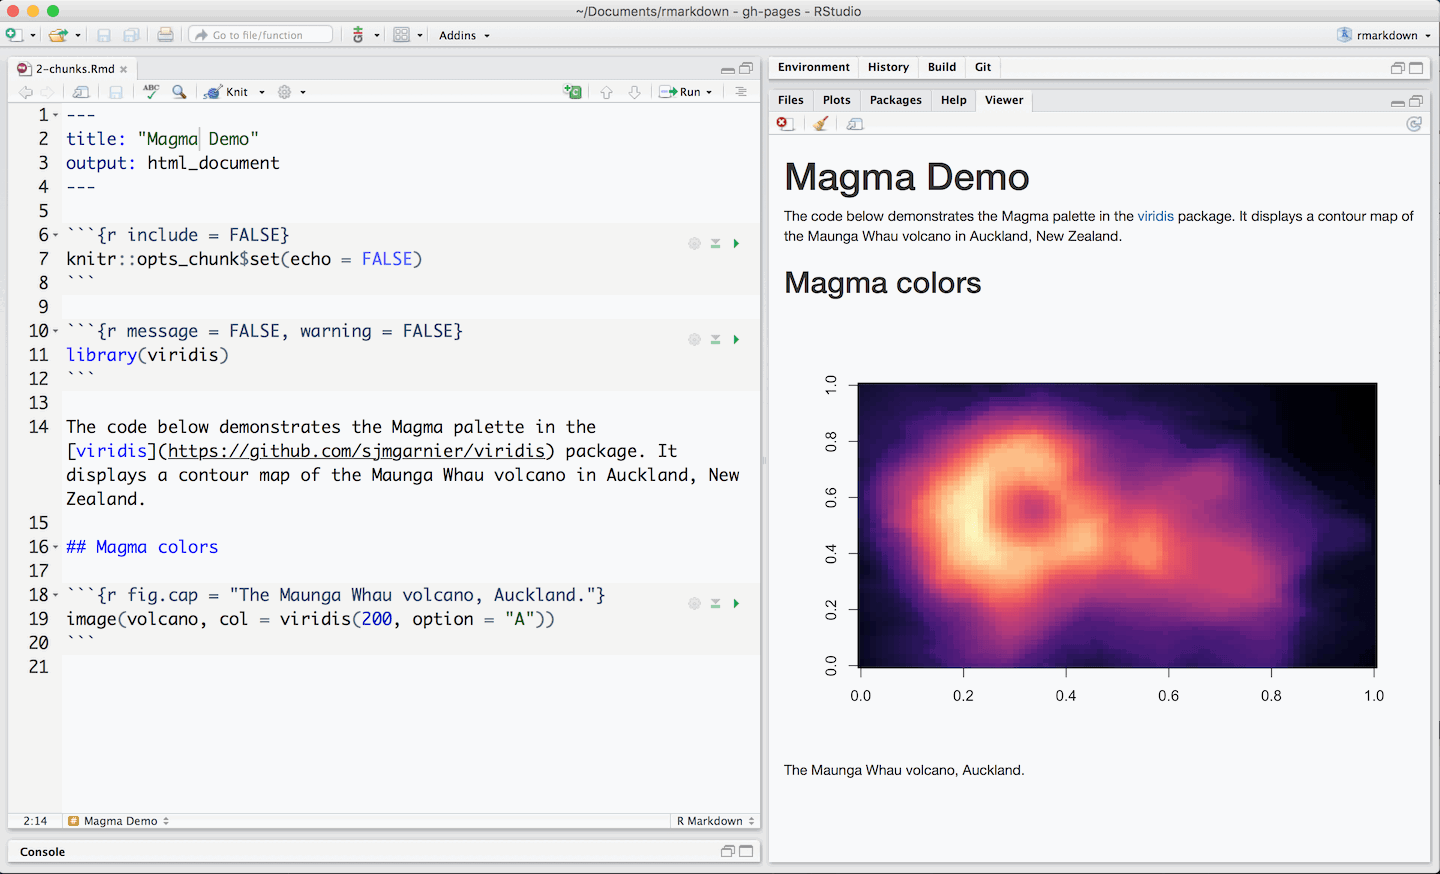Toggle the document outline panel

click(738, 91)
